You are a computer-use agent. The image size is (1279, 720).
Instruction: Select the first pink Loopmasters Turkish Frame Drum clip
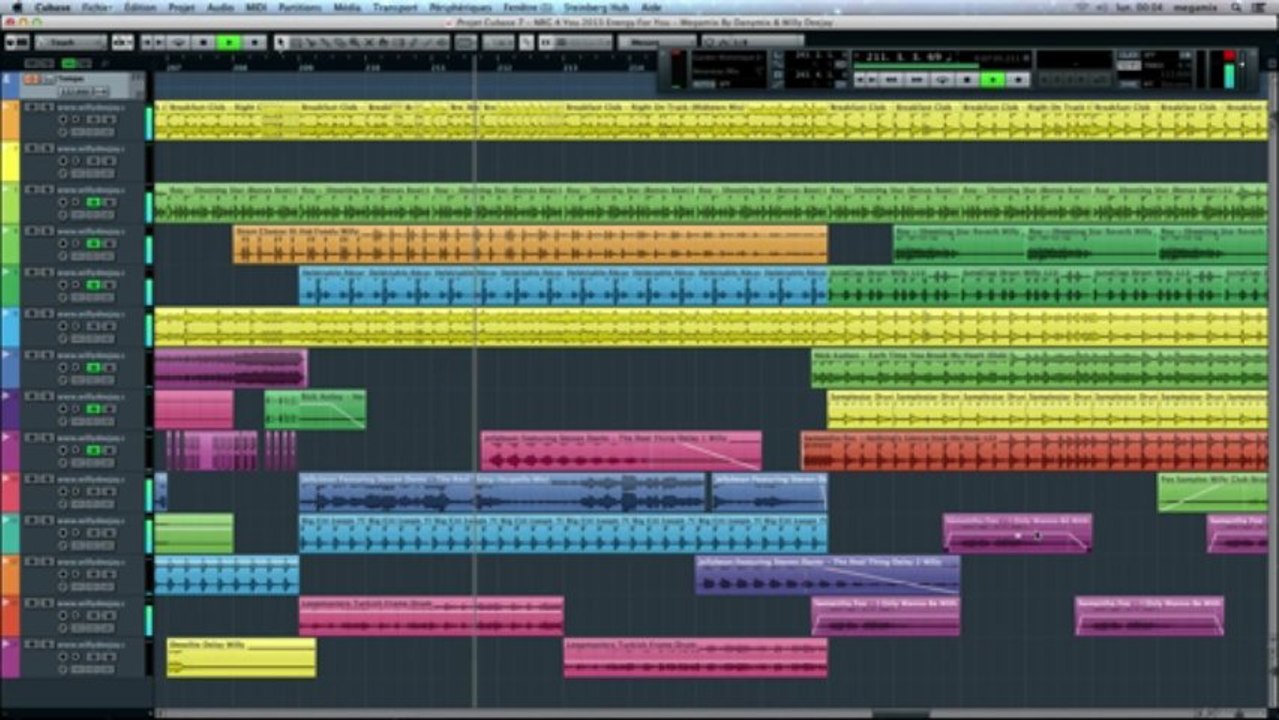pos(431,616)
